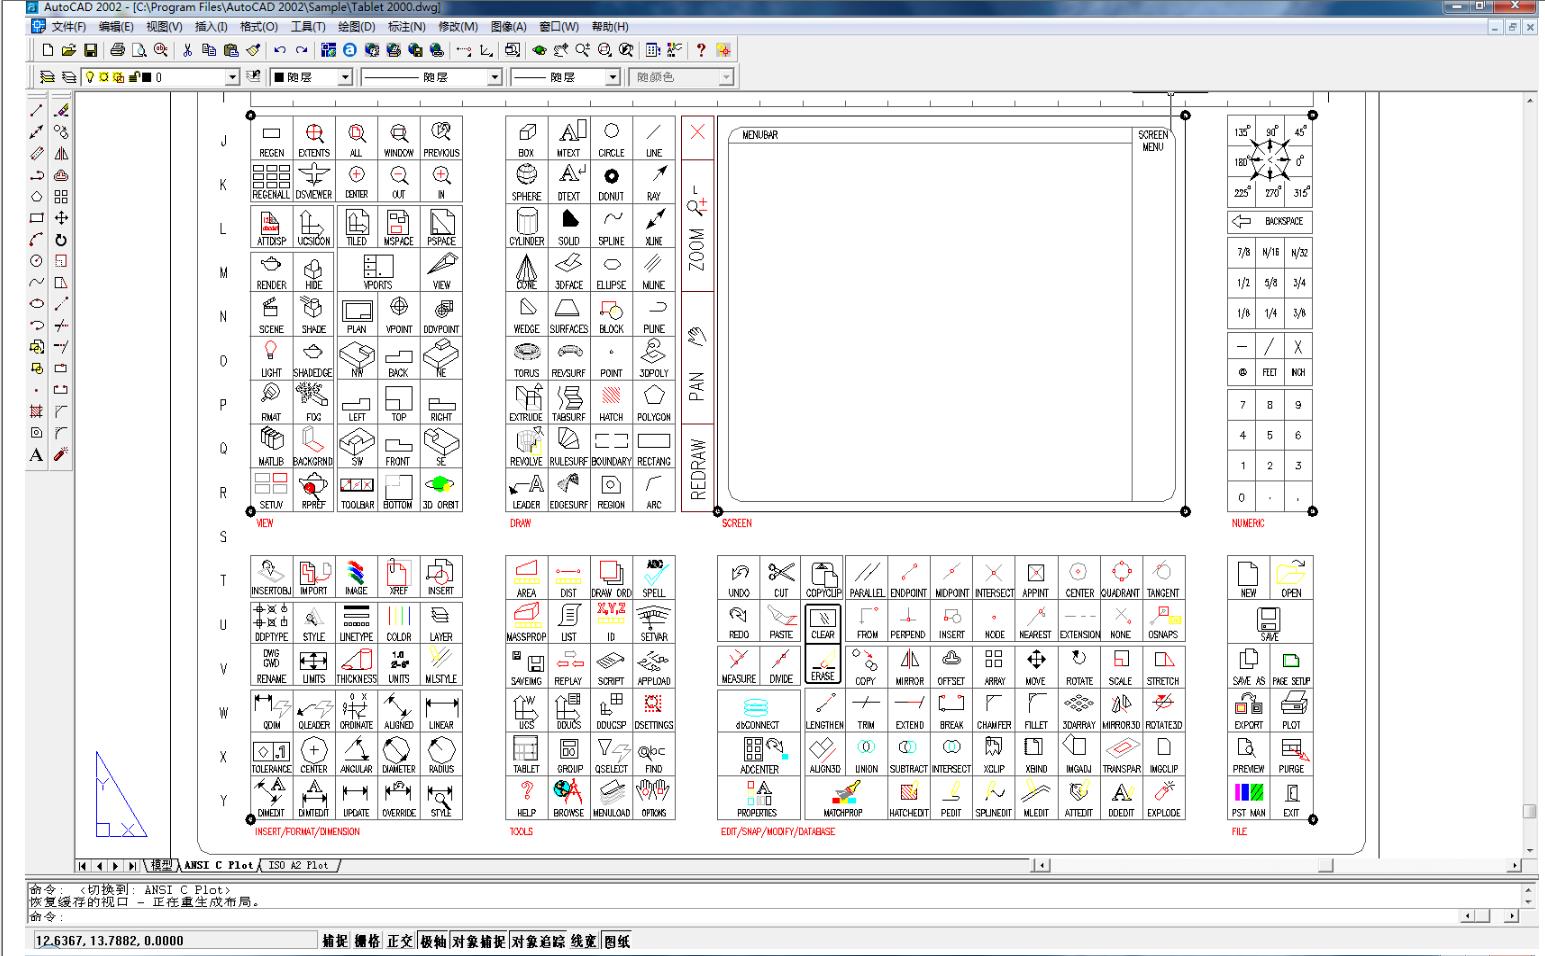Viewport: 1545px width, 956px height.
Task: Toggle layer 0 lock padlock icon
Action: [133, 77]
